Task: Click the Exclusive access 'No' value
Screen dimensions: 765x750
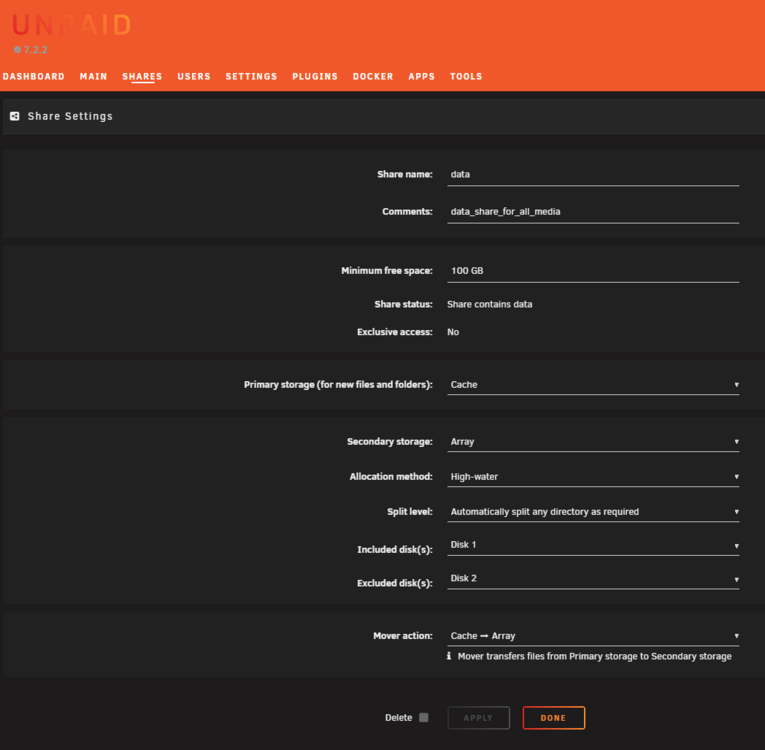Action: click(x=453, y=332)
